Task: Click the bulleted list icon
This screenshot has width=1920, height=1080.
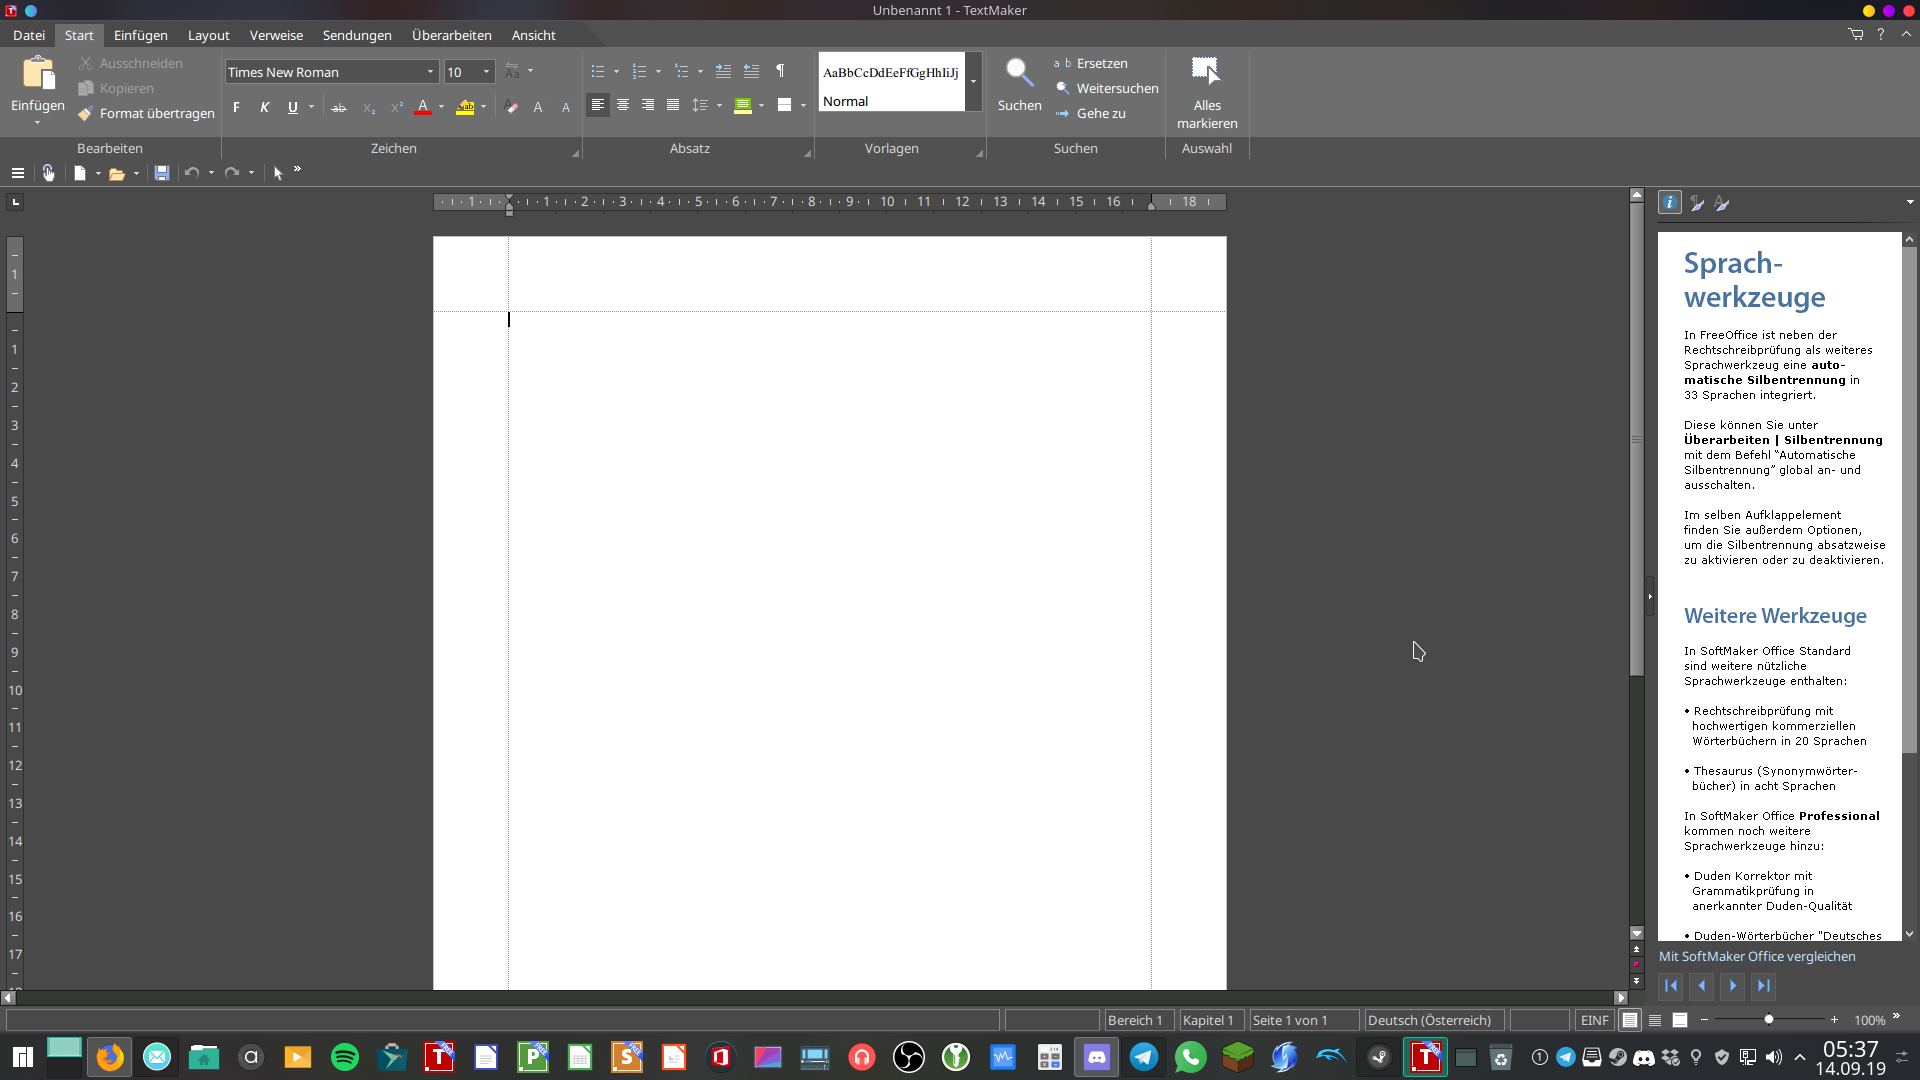Action: (598, 71)
